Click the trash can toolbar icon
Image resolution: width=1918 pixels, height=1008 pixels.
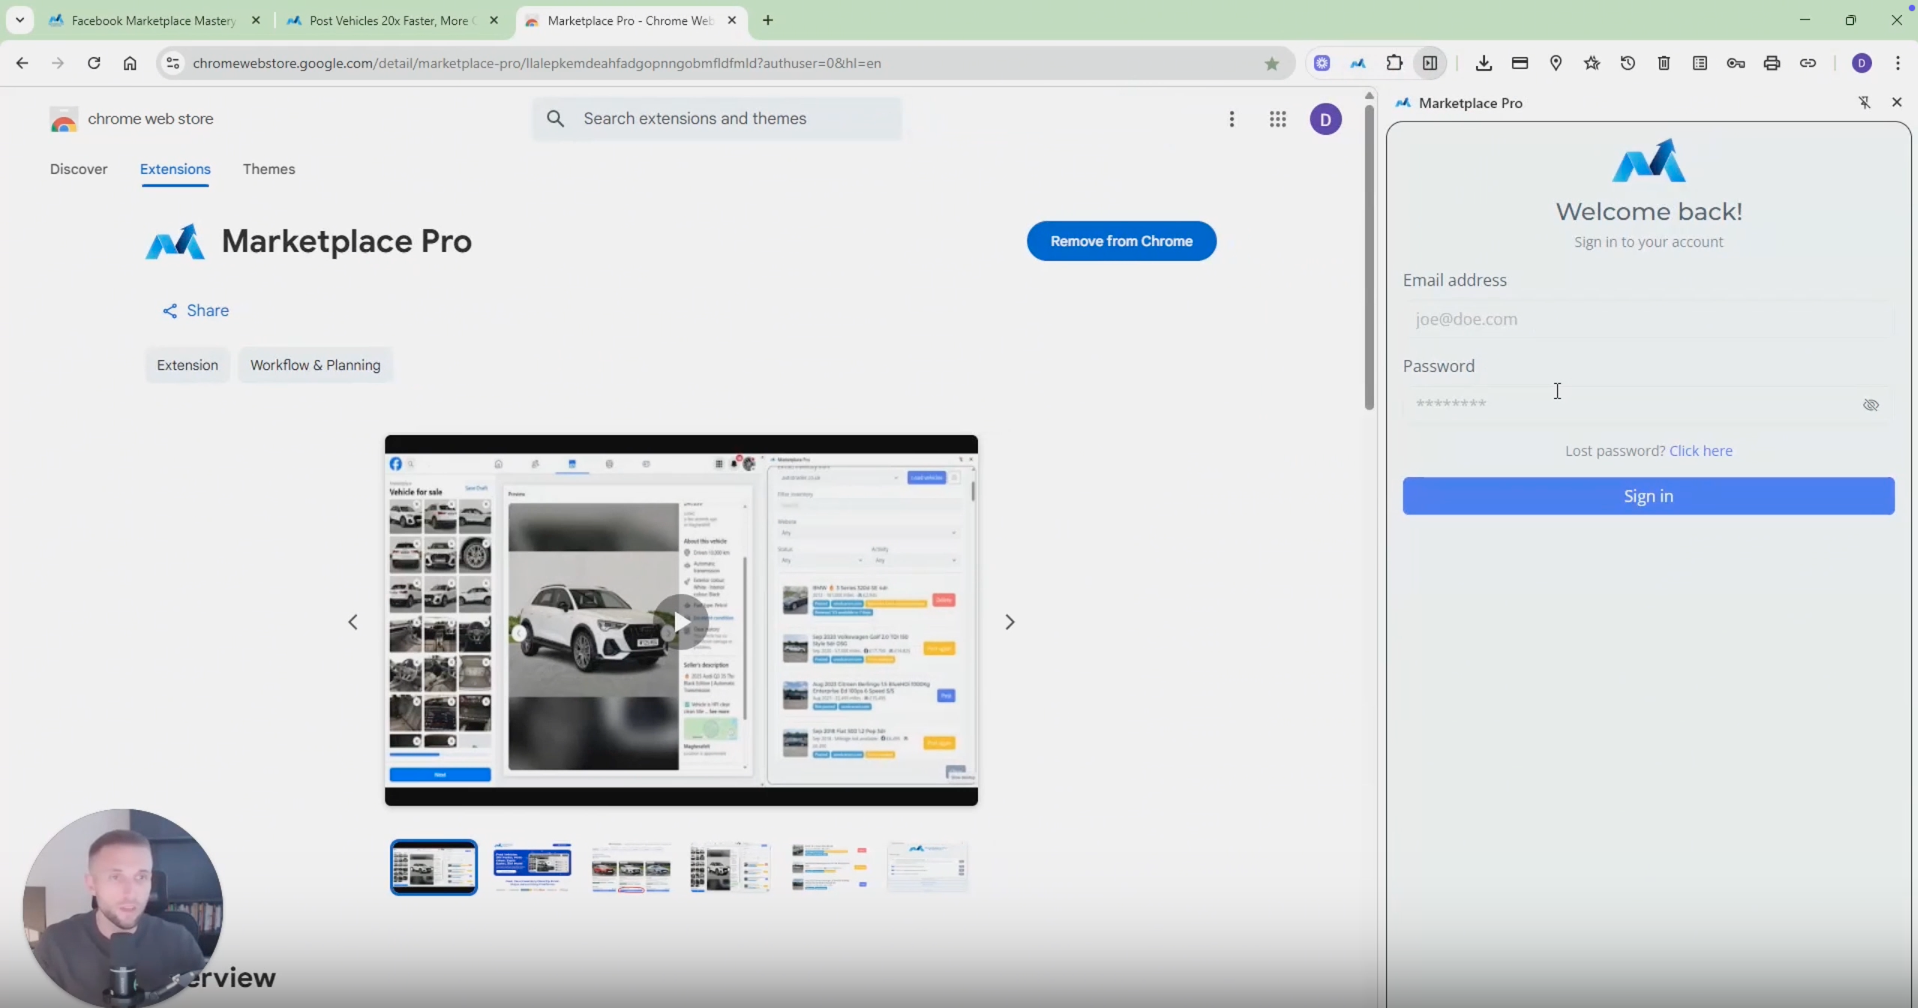1664,63
